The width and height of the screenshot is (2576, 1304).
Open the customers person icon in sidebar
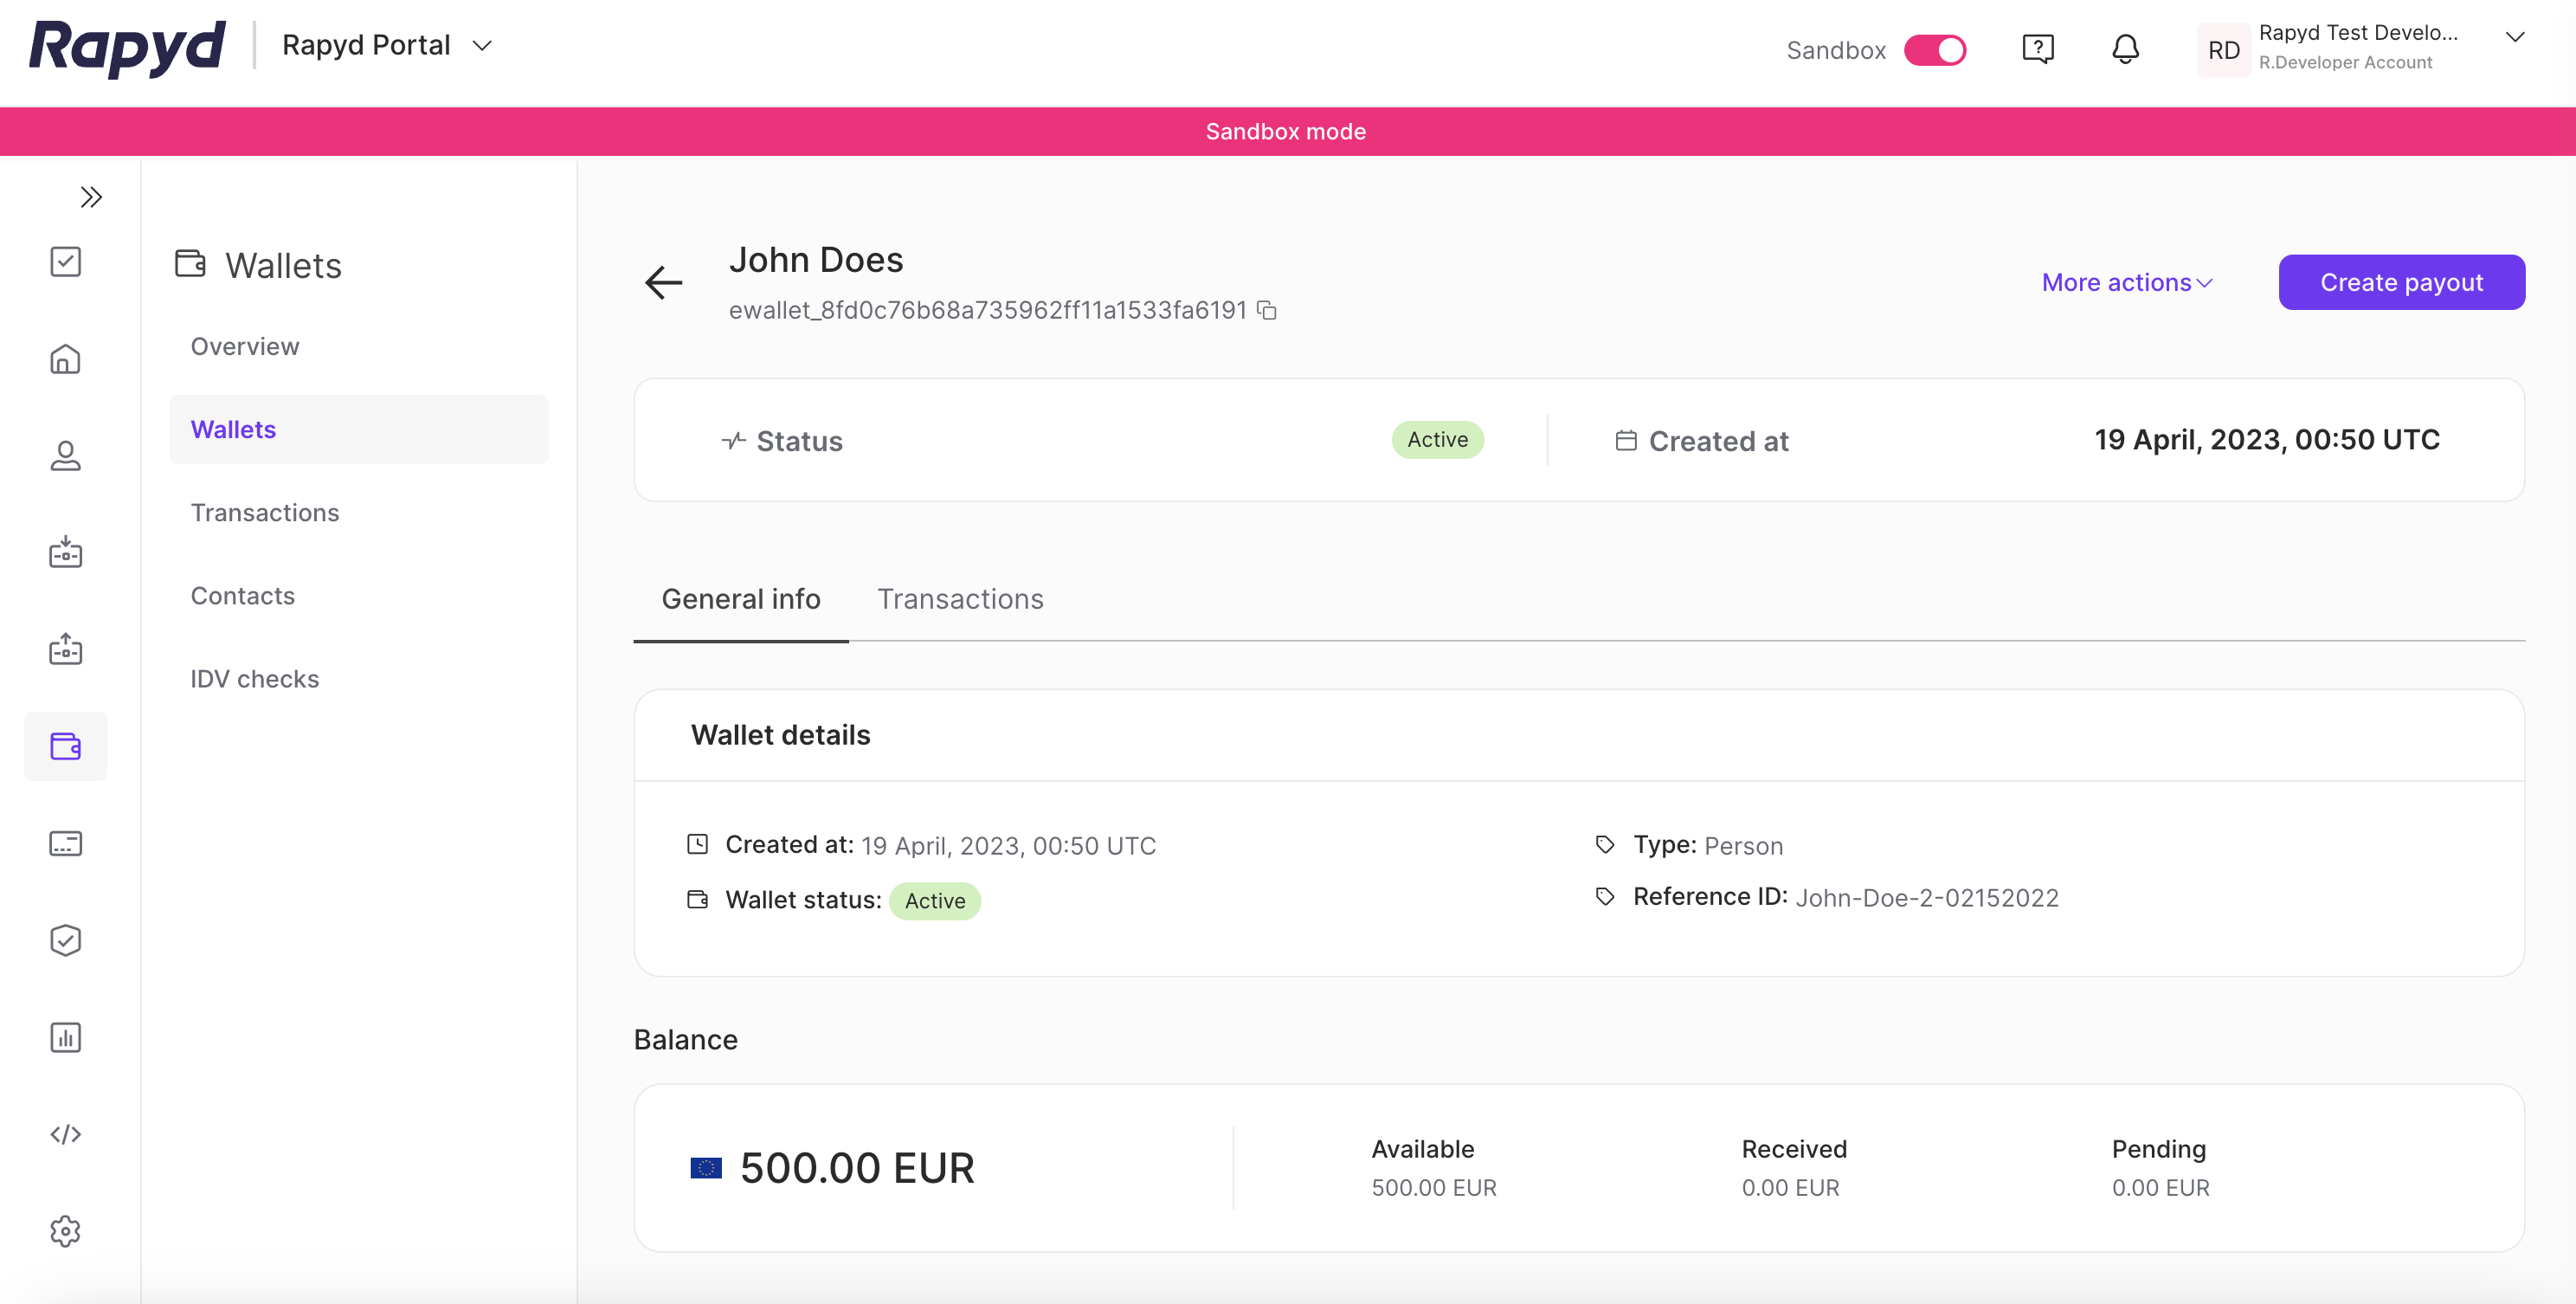(65, 456)
